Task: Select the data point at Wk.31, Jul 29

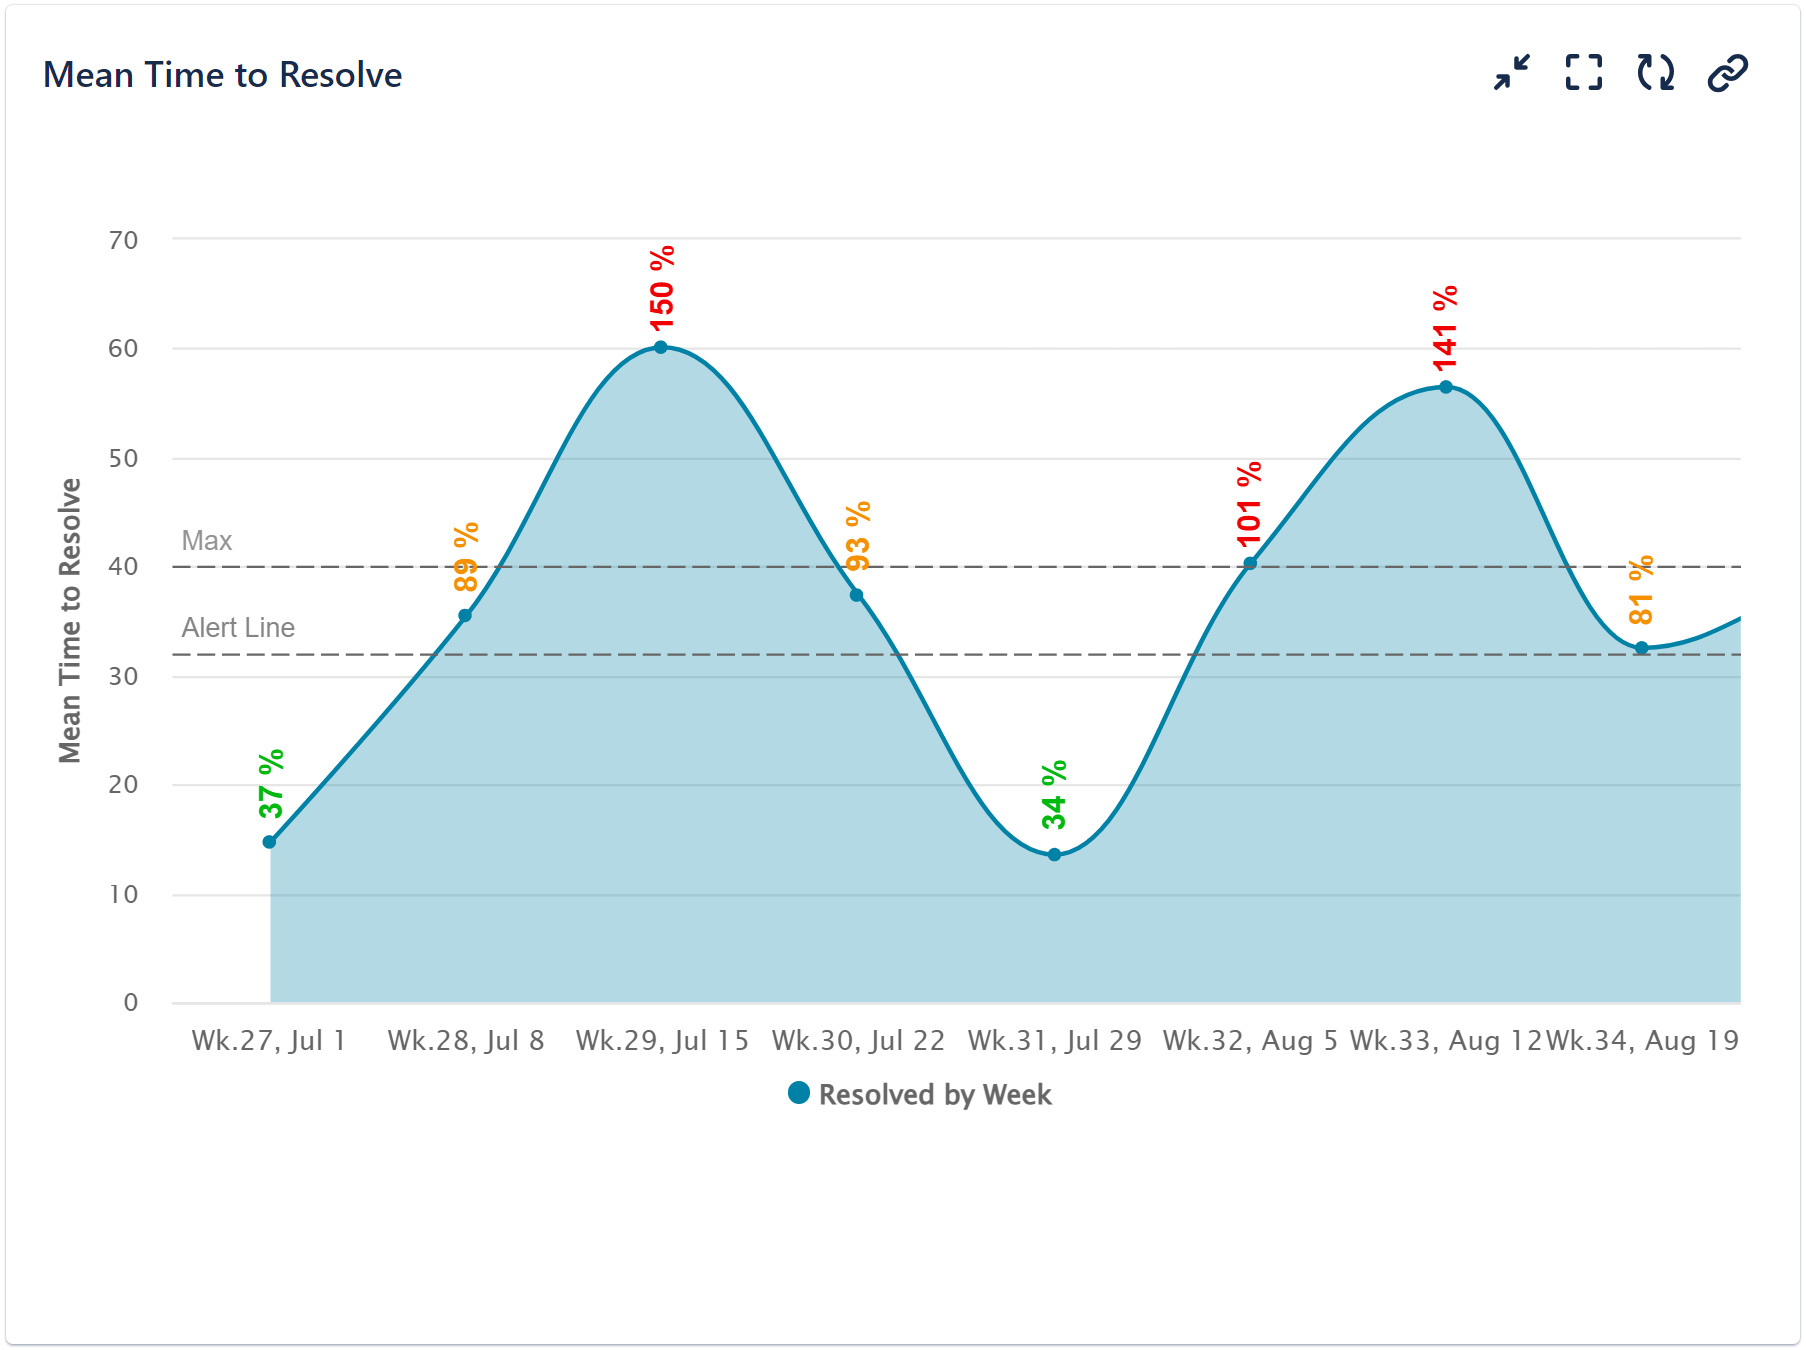Action: coord(1054,853)
